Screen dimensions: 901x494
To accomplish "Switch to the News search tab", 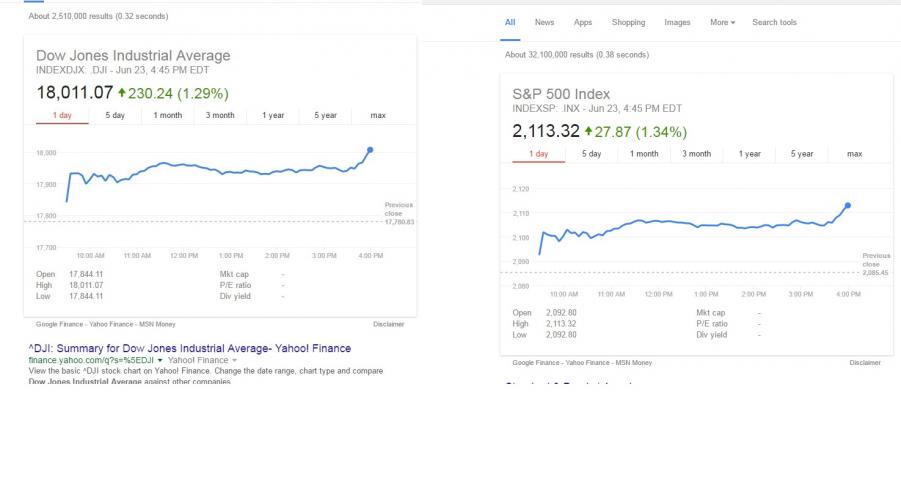I will (544, 22).
